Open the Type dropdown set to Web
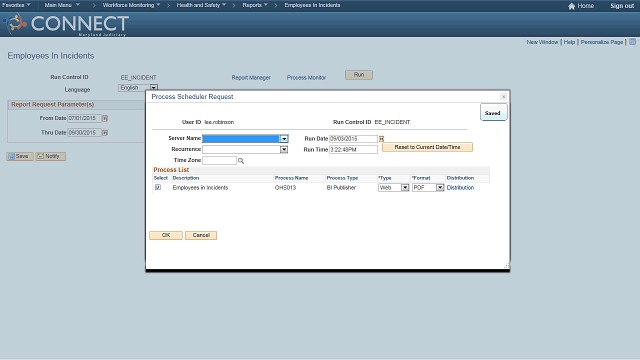The height and width of the screenshot is (360, 640). (405, 188)
